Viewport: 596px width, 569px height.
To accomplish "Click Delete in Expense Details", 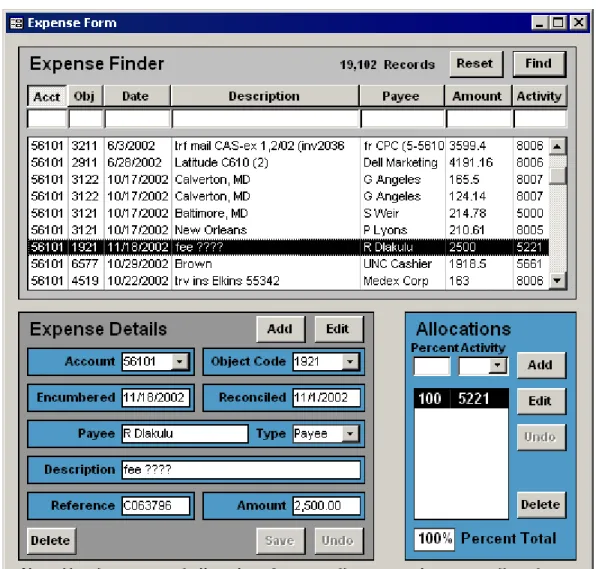I will [x=51, y=540].
